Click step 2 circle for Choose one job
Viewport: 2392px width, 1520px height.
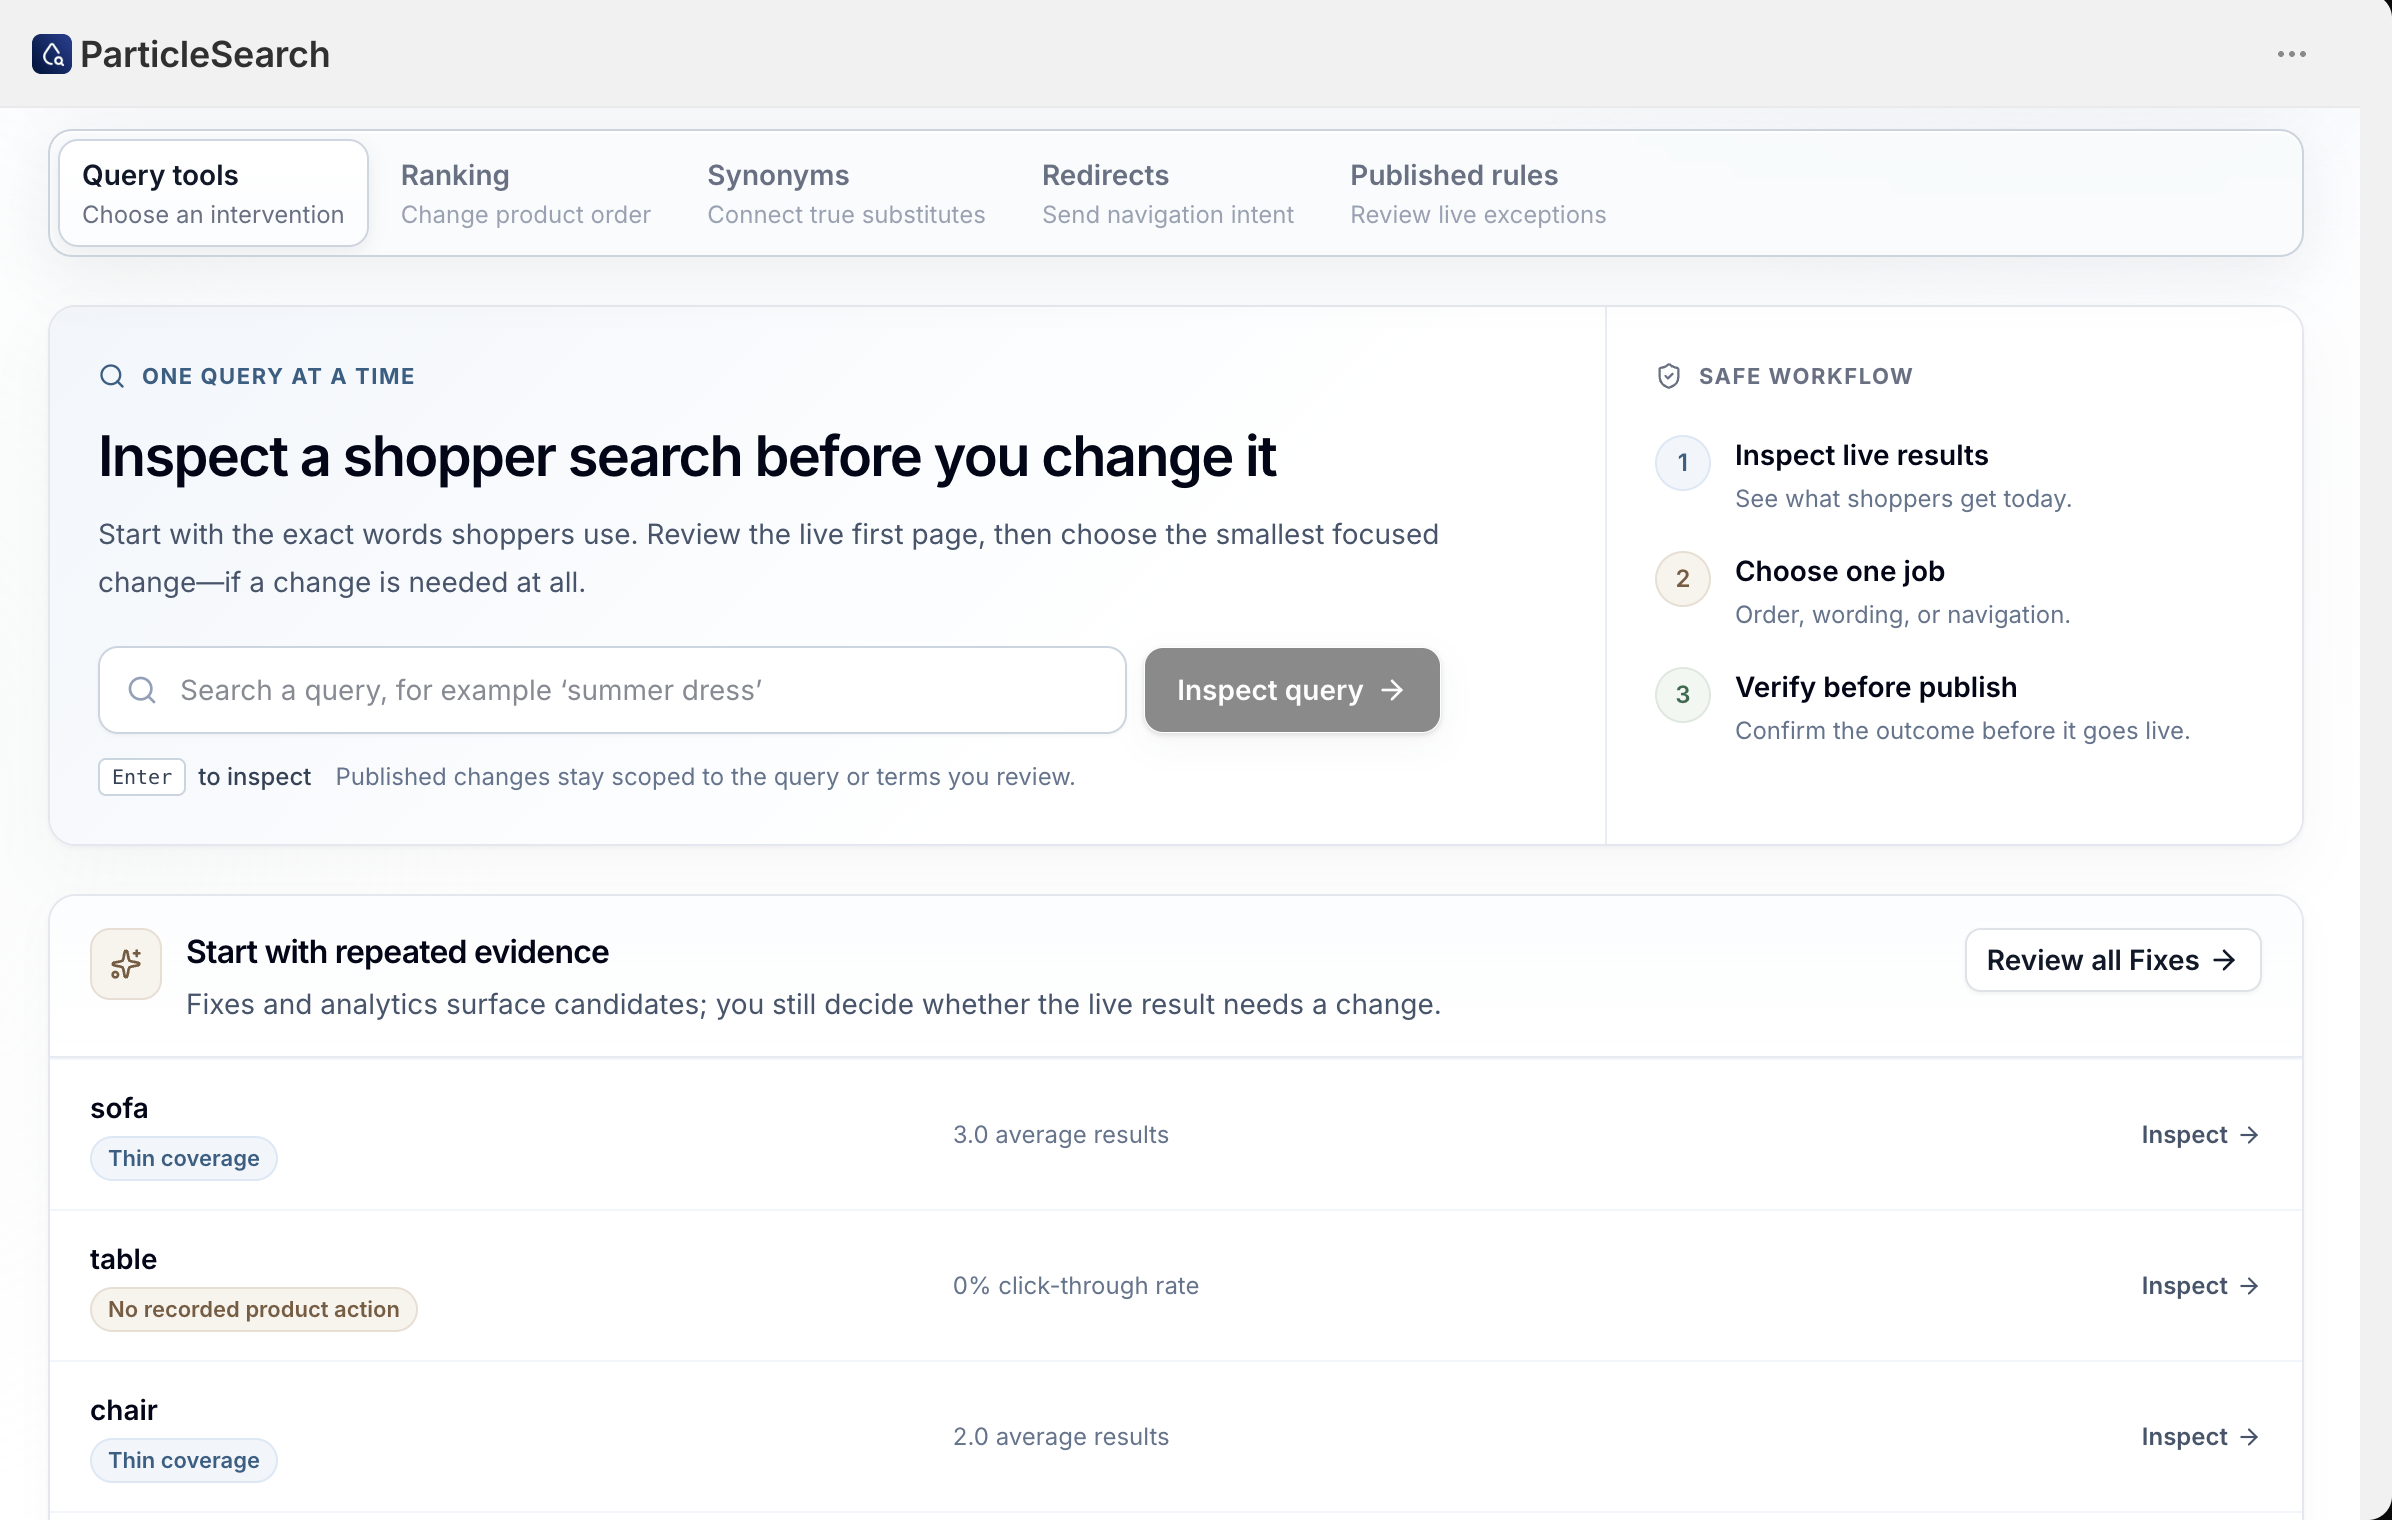click(x=1683, y=578)
